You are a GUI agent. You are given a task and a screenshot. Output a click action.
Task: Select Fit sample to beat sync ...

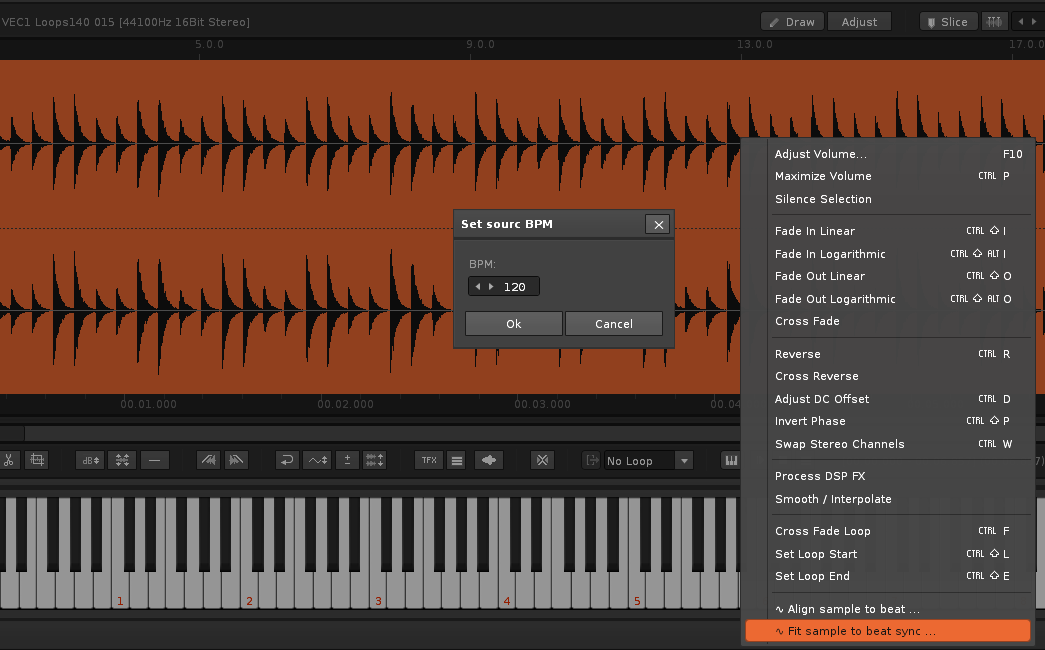pos(888,631)
